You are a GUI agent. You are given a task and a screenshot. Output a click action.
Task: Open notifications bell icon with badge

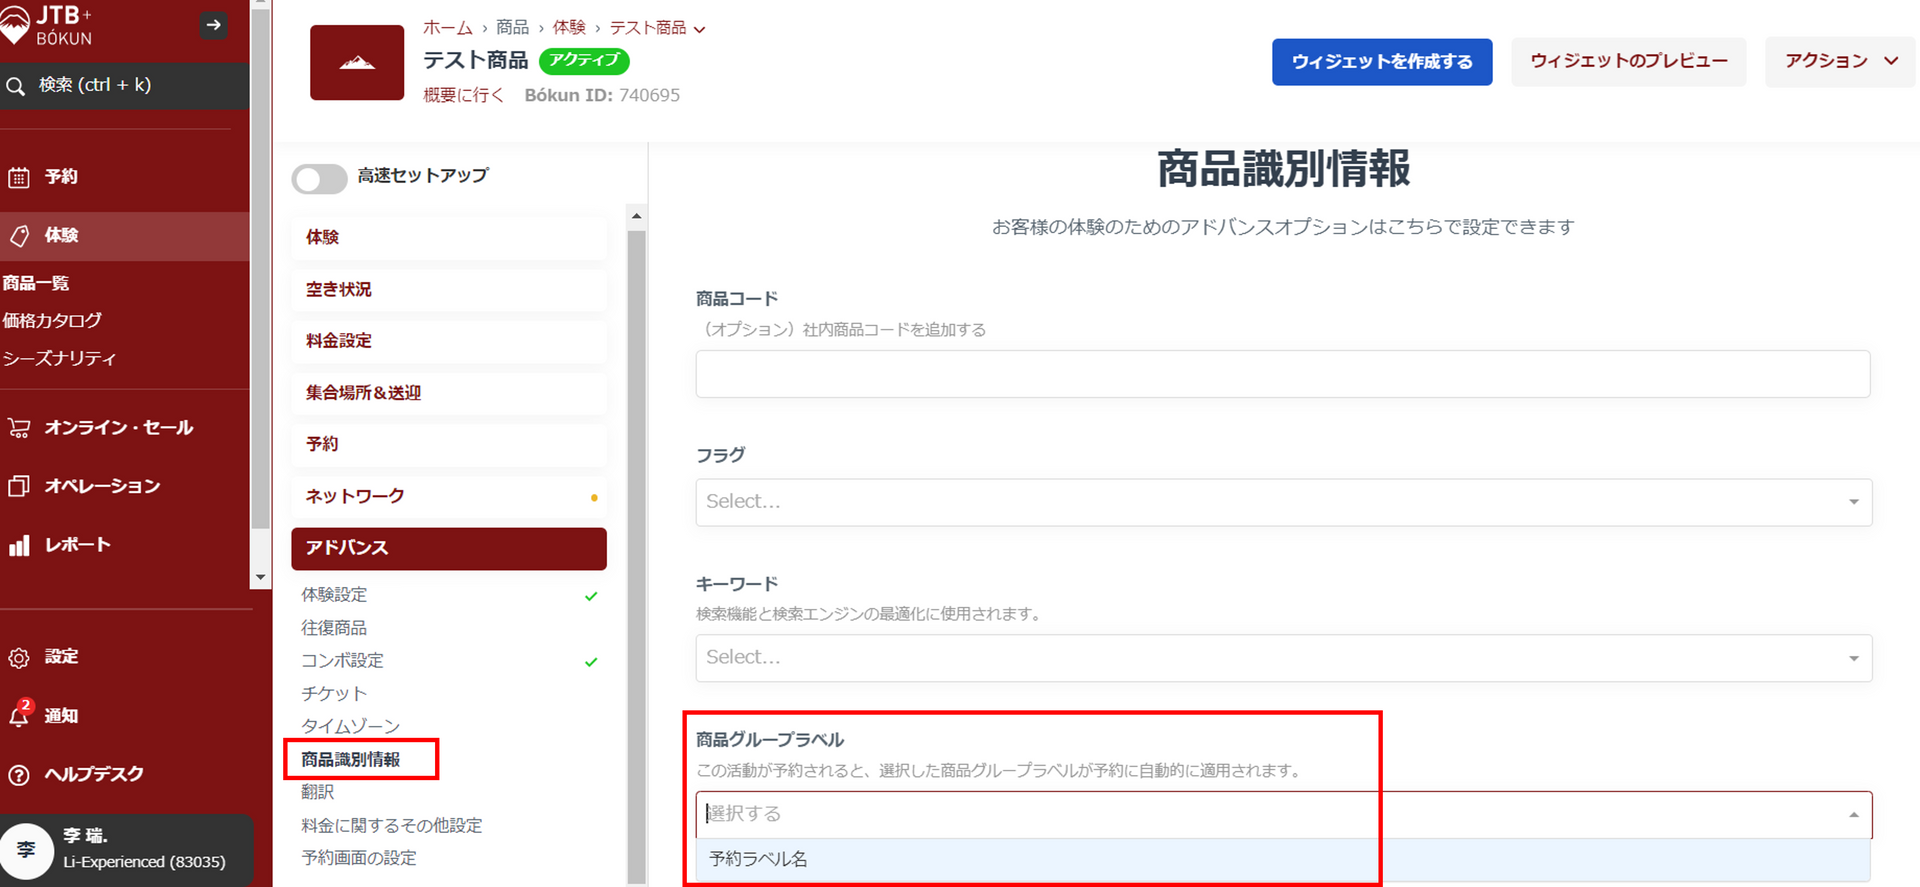[x=19, y=715]
